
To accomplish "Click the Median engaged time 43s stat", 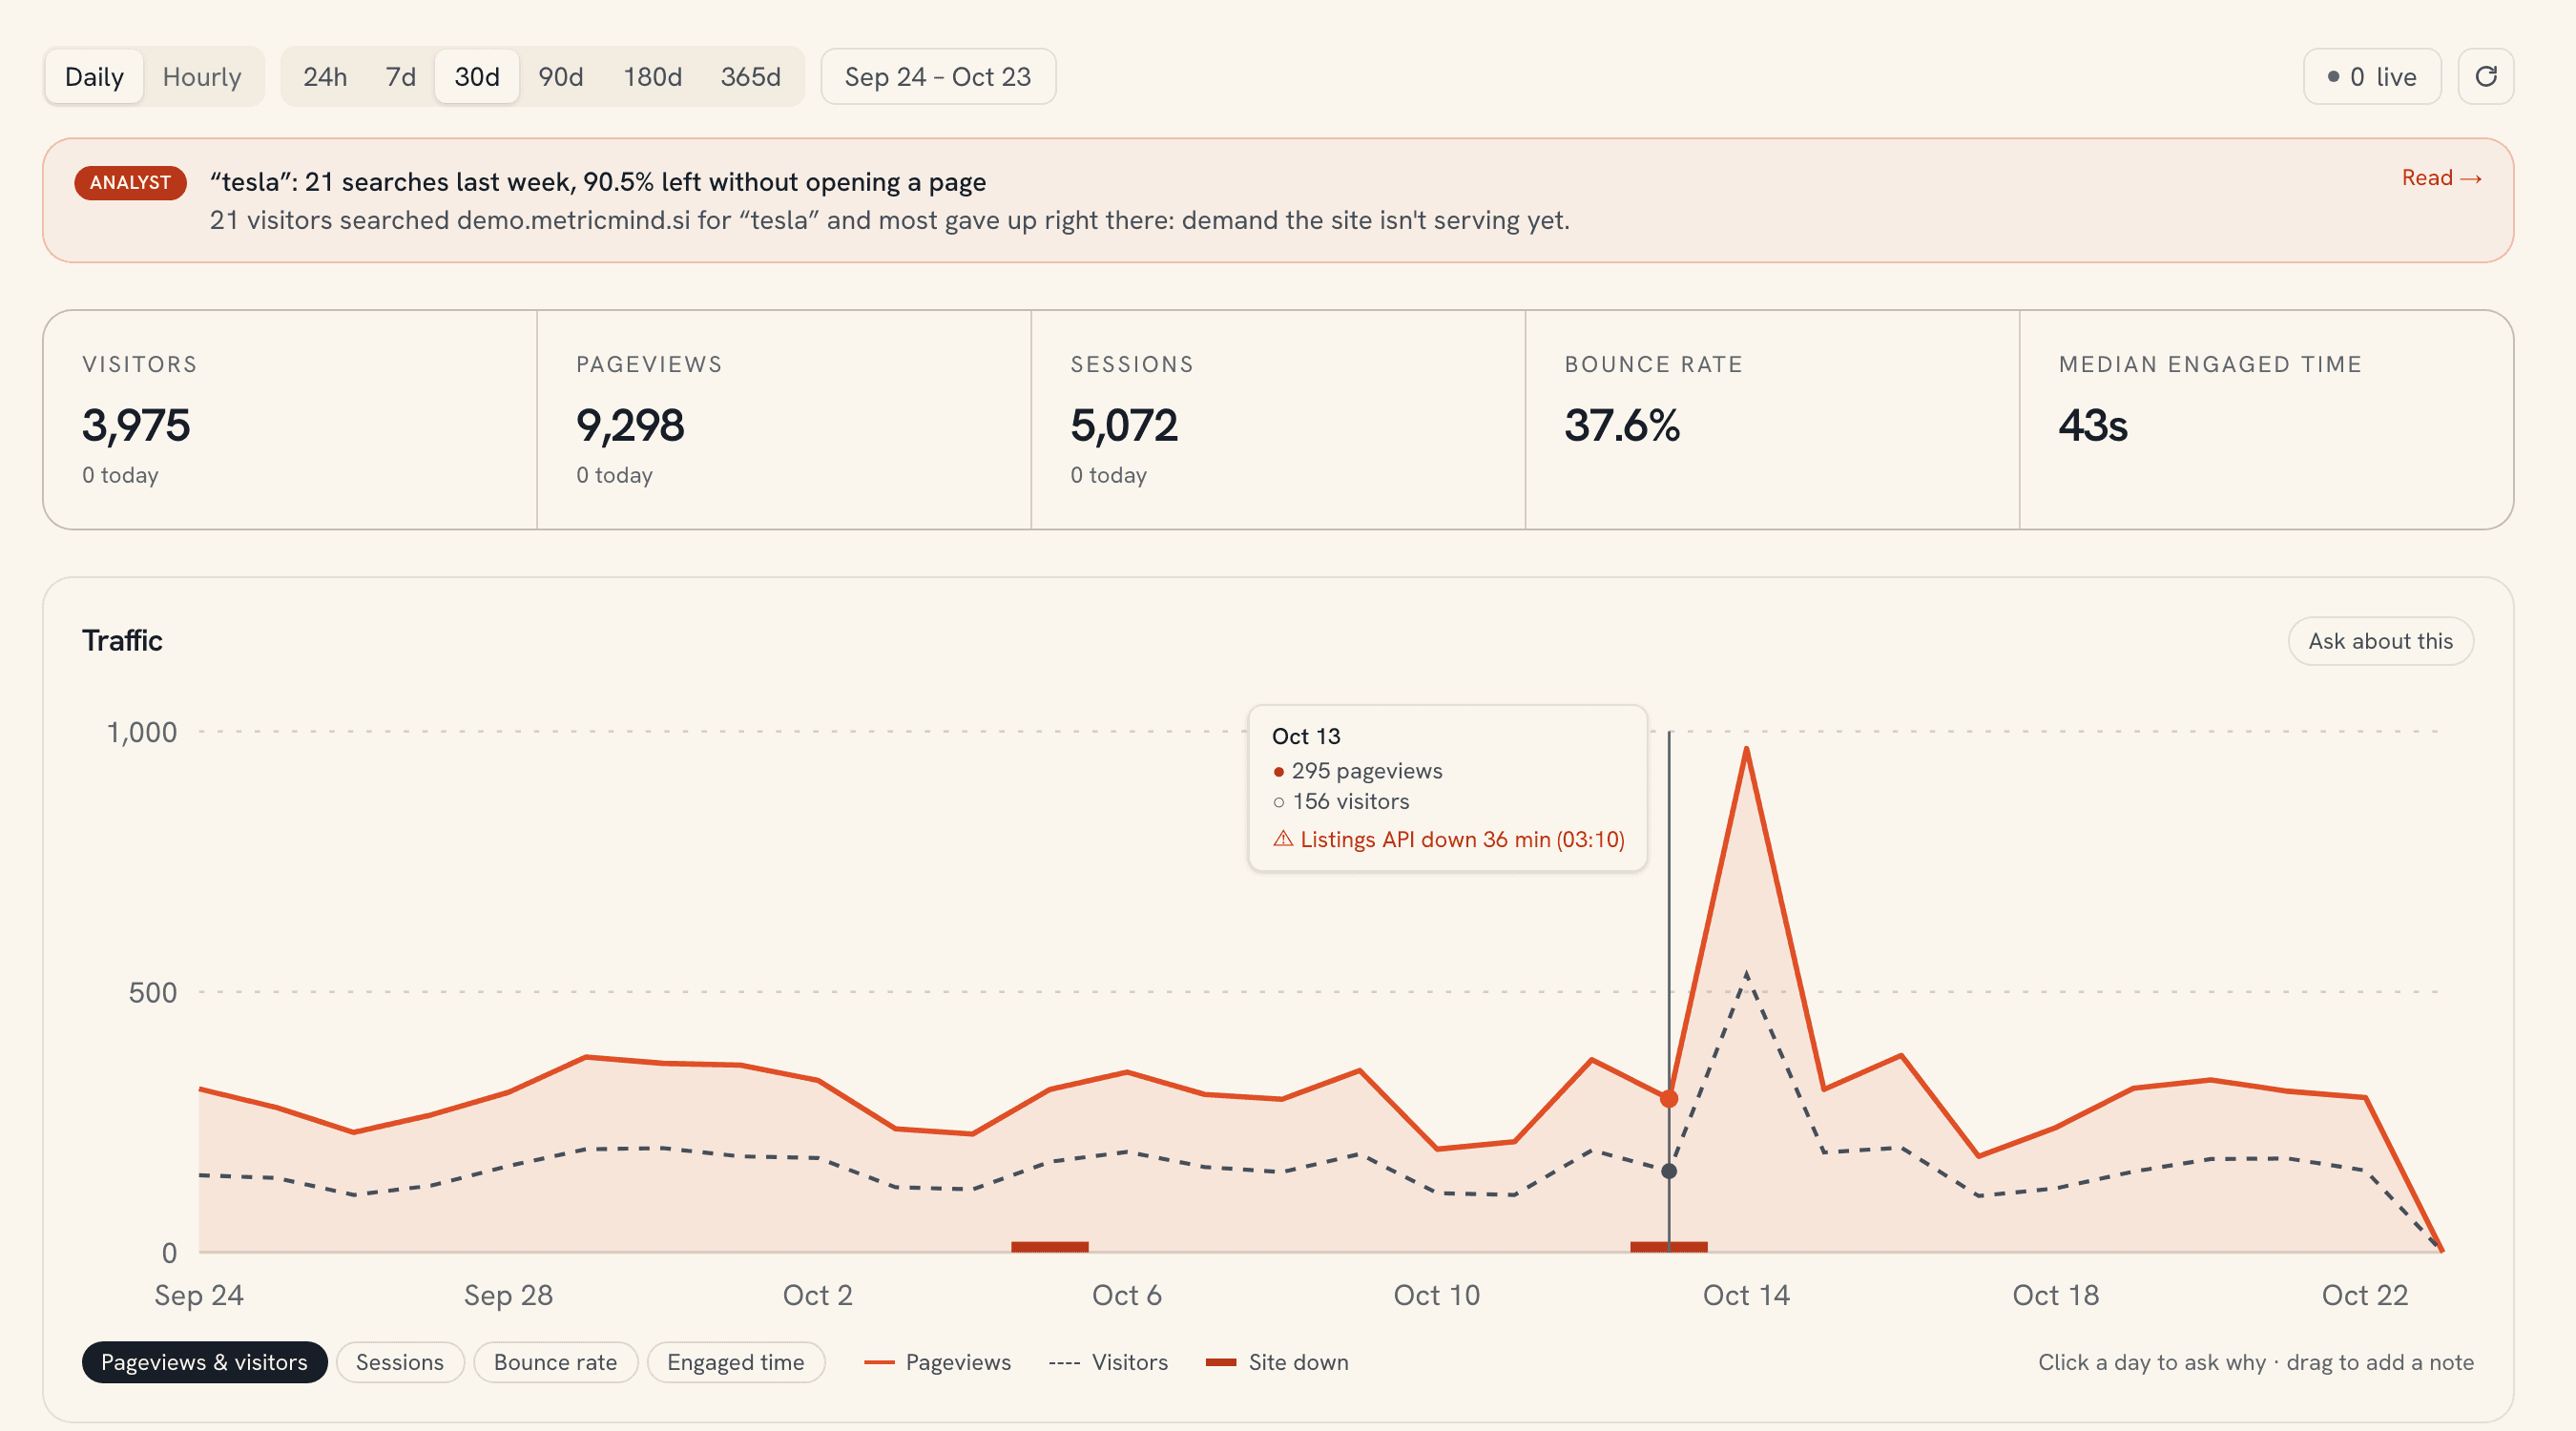I will coord(2266,419).
